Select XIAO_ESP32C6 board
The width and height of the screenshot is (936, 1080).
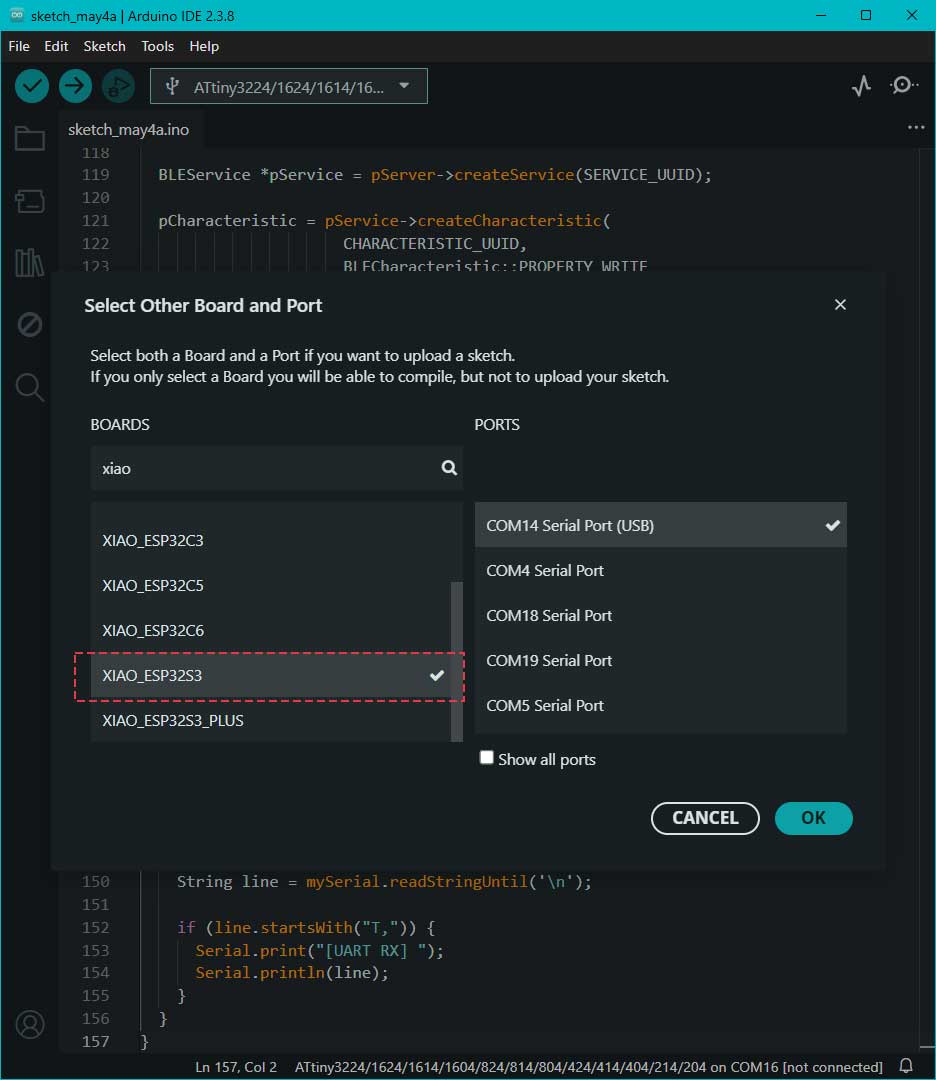(270, 630)
